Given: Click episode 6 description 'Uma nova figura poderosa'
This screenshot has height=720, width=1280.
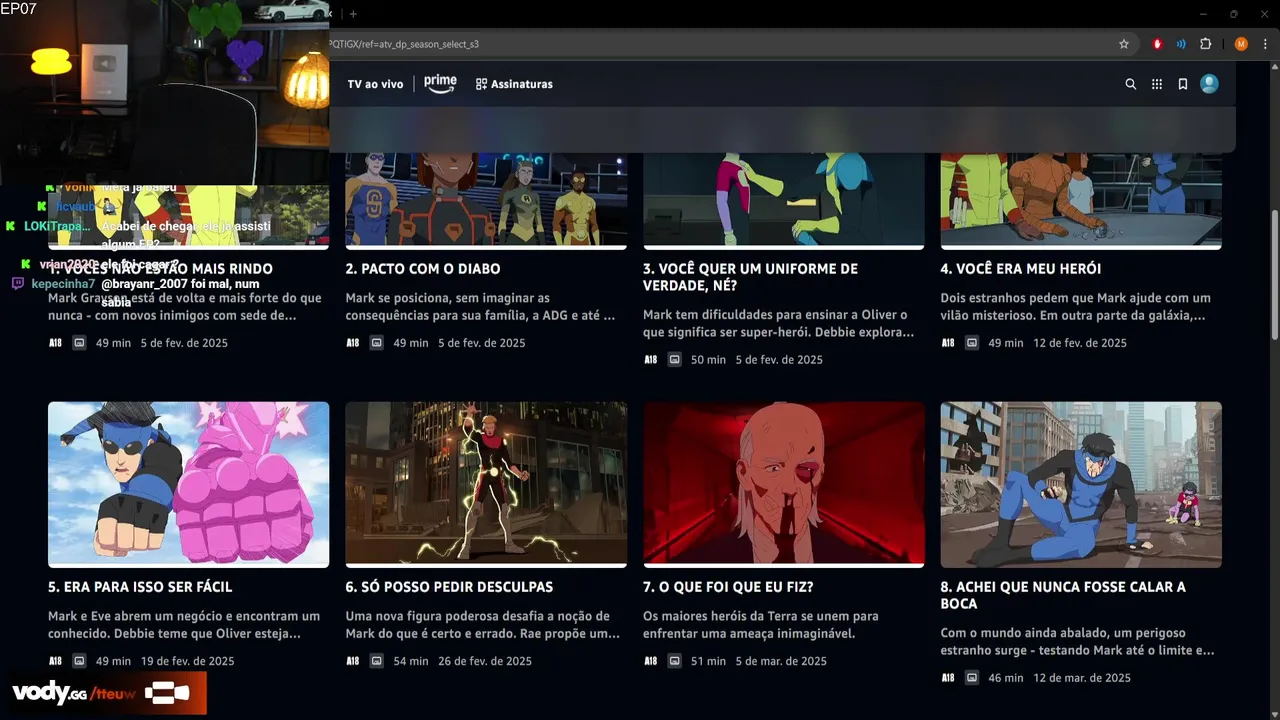Looking at the screenshot, I should click(483, 625).
